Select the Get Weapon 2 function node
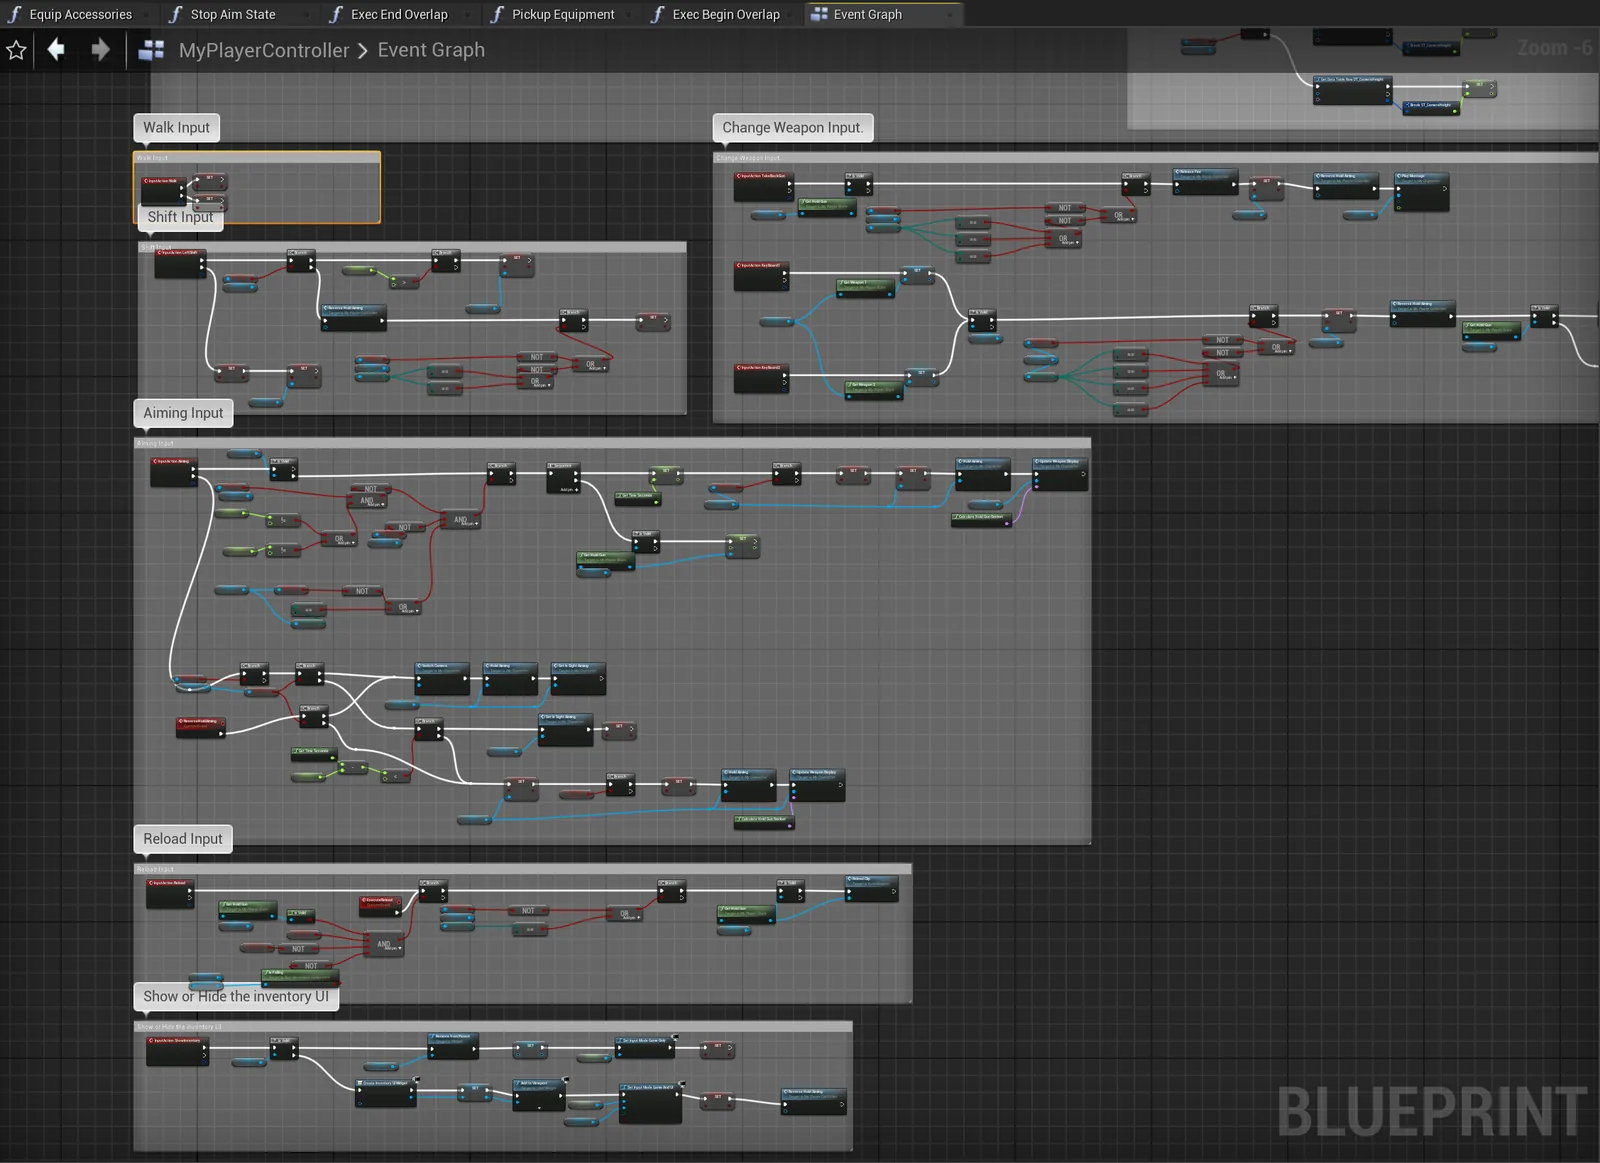 [x=873, y=390]
